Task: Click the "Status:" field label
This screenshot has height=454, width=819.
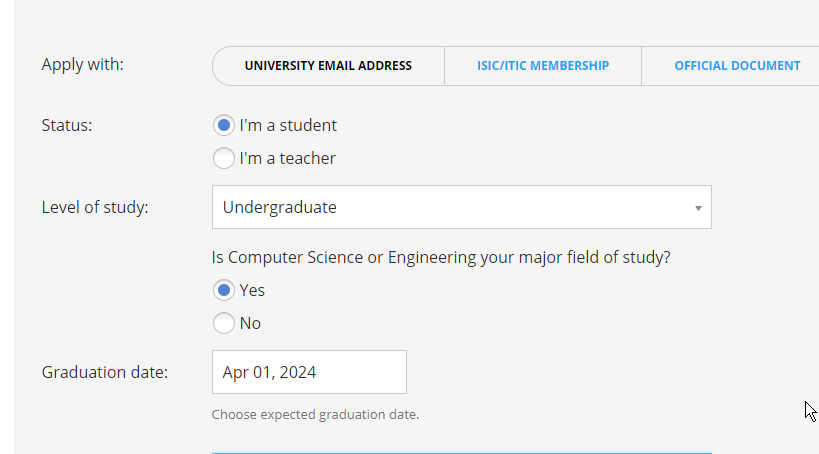Action: (x=67, y=125)
